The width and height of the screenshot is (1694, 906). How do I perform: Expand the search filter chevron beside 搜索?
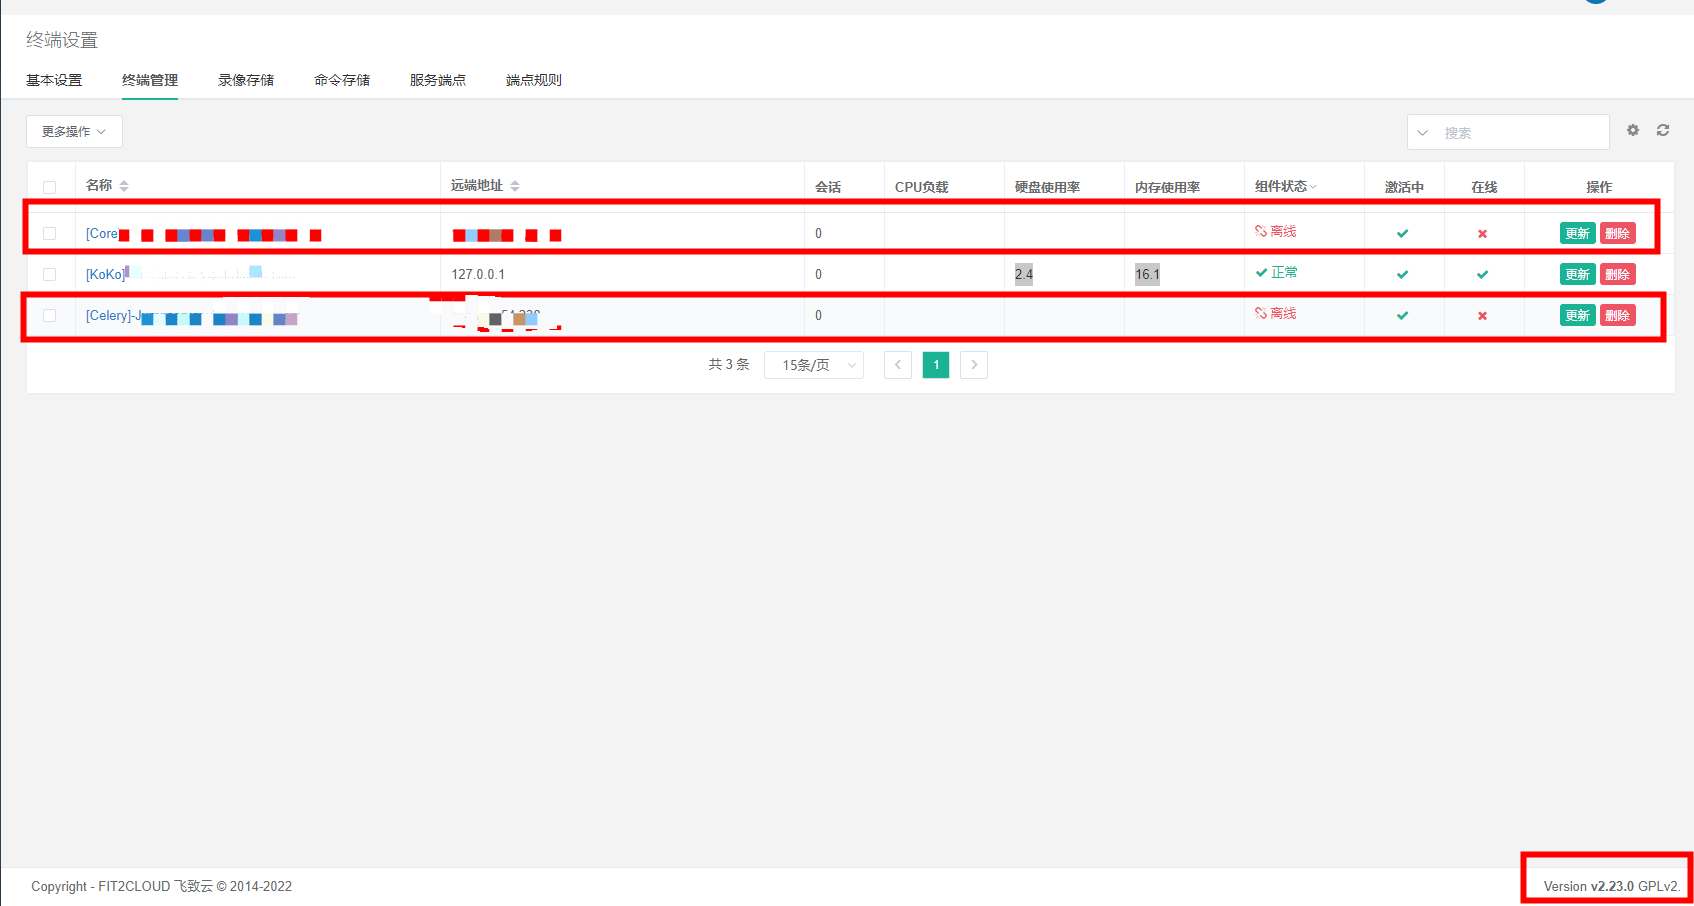click(1423, 132)
